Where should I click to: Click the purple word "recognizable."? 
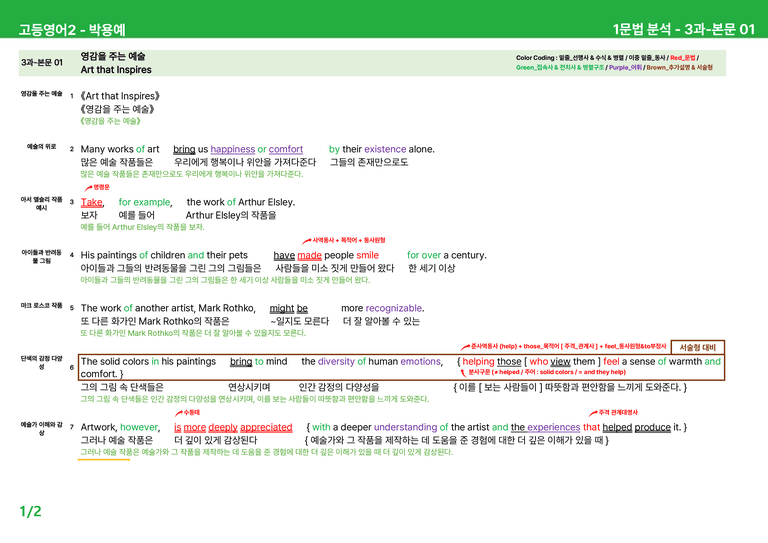pos(395,308)
